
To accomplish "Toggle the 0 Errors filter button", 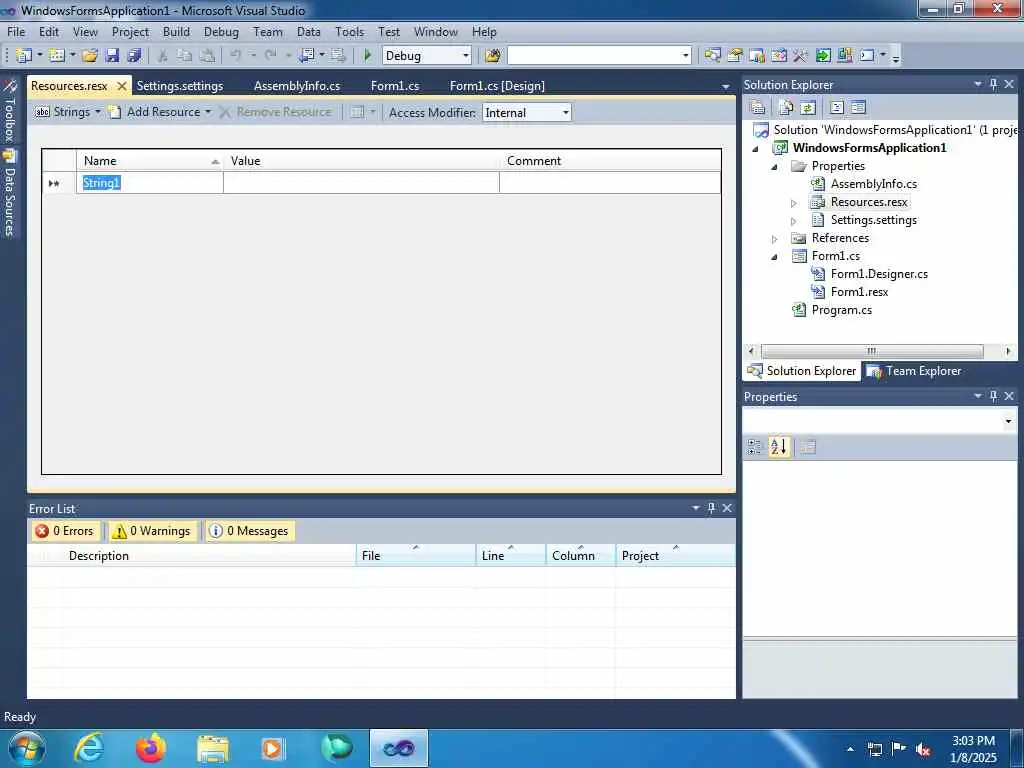I will point(65,531).
